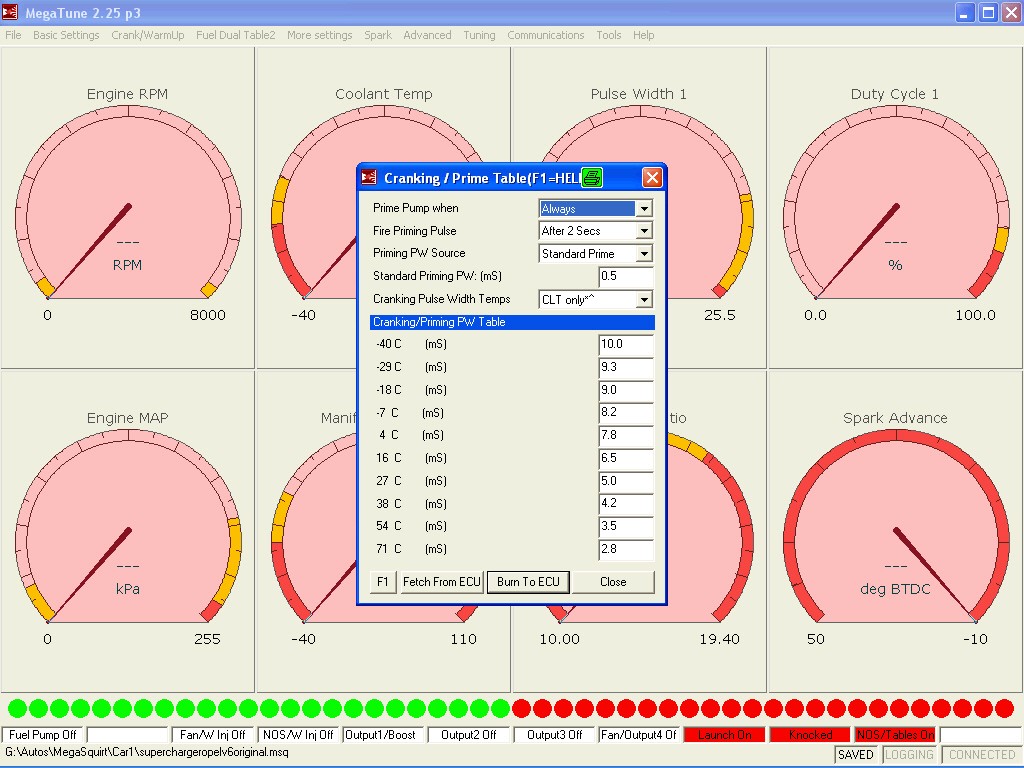1024x768 pixels.
Task: Select the 27 C pulse width field
Action: tap(626, 481)
